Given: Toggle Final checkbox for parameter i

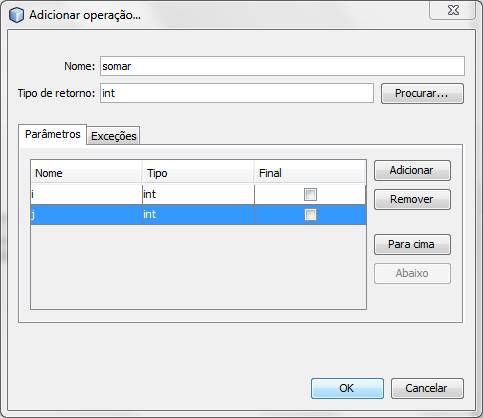Looking at the screenshot, I should coord(310,194).
